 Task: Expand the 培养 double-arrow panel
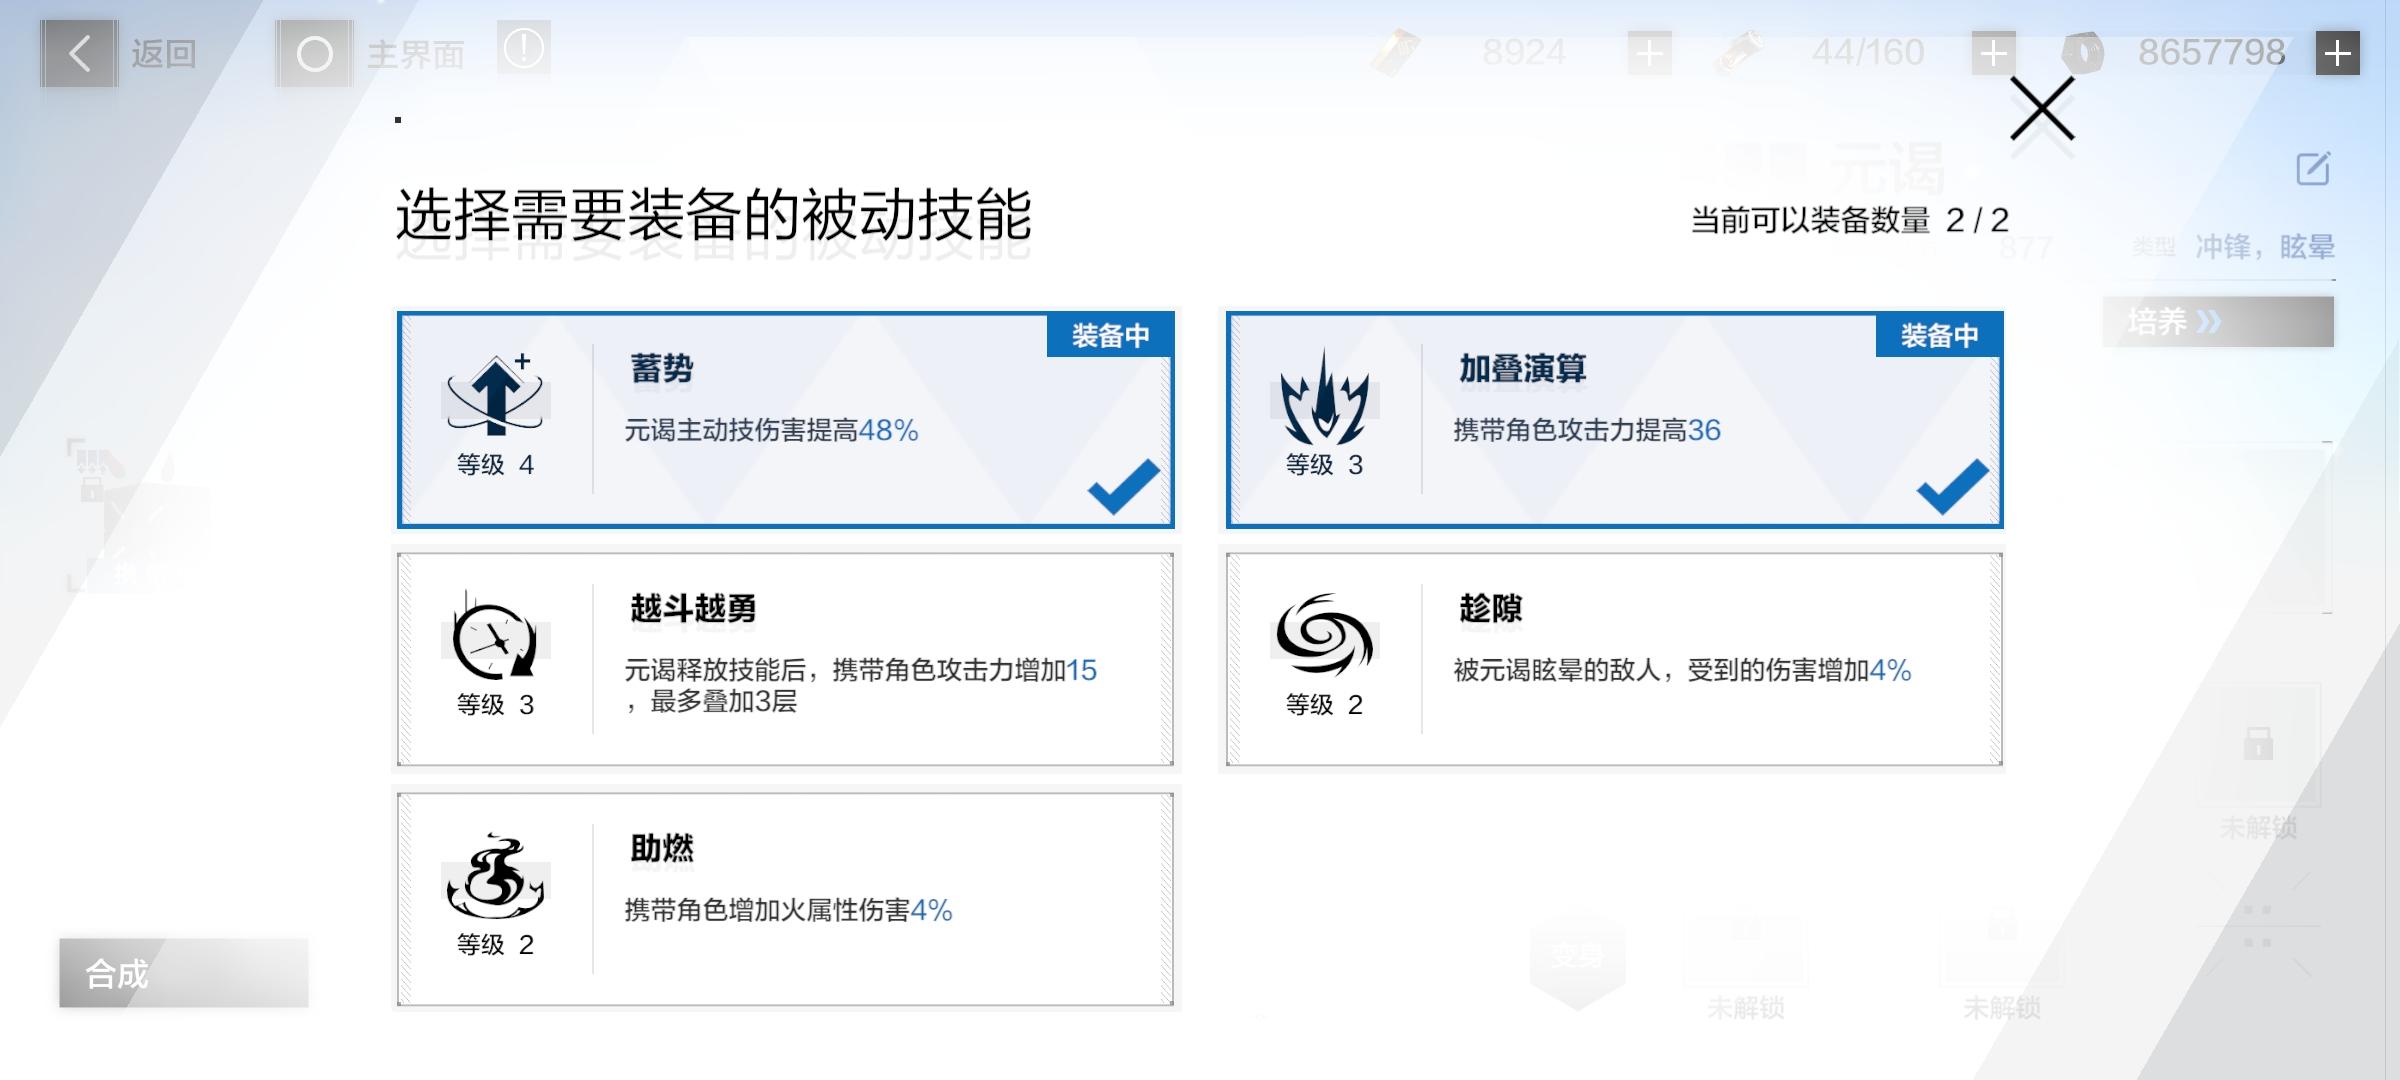2217,322
